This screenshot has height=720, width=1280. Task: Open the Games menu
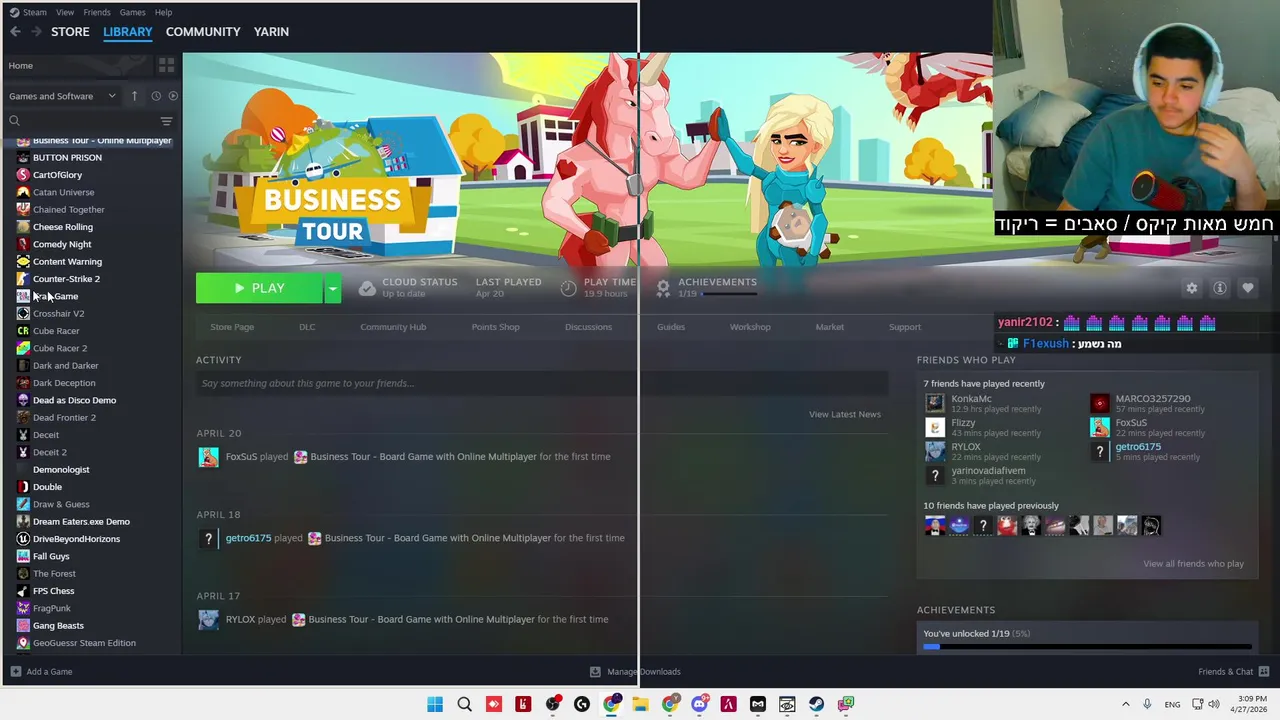point(132,12)
